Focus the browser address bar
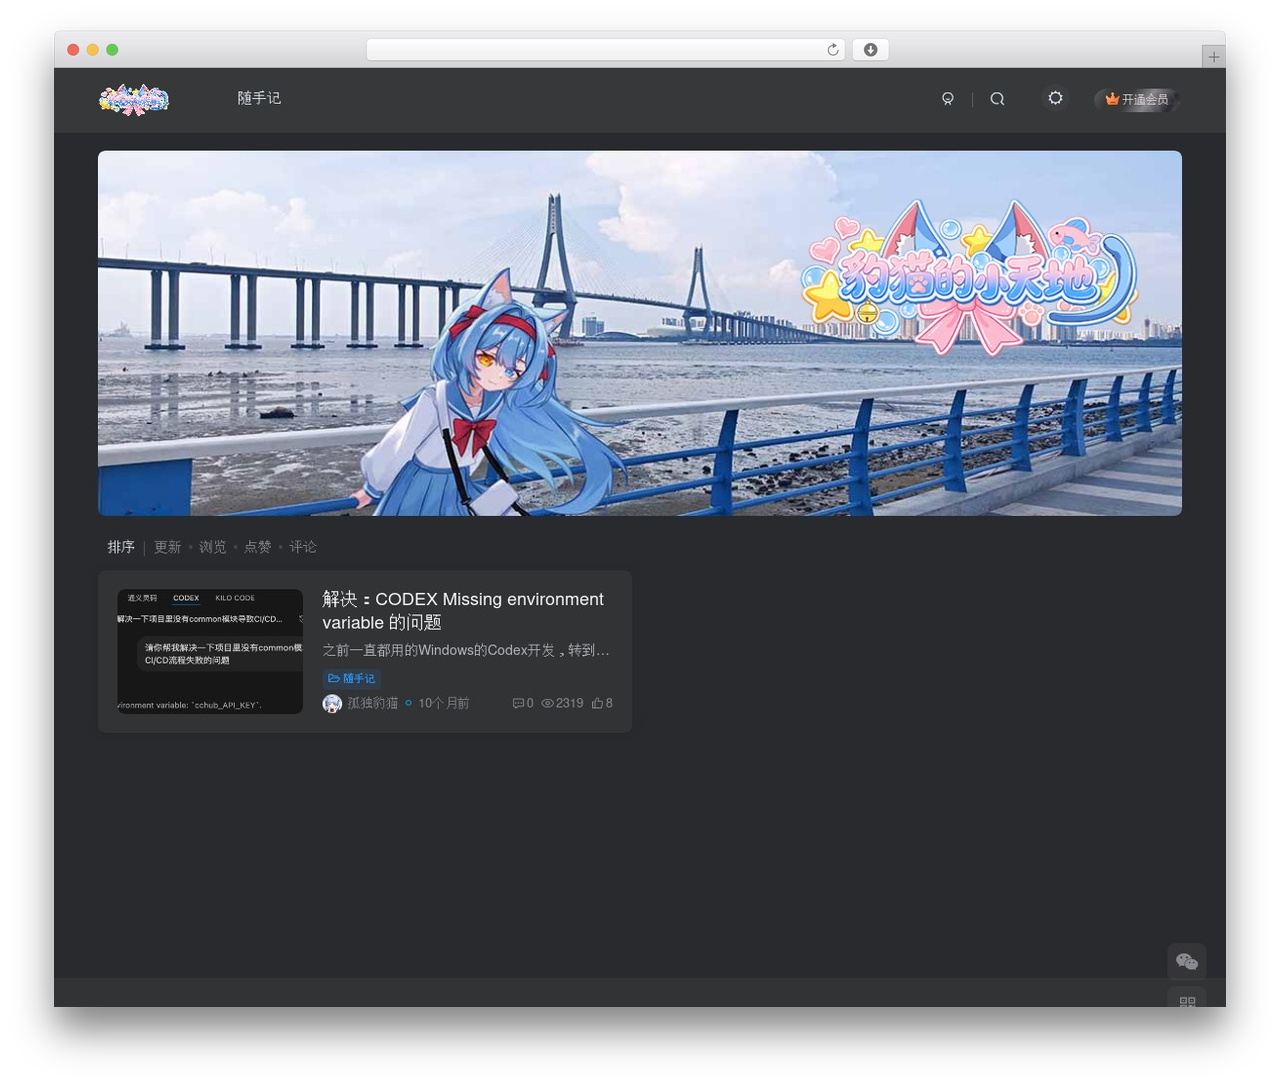 606,50
